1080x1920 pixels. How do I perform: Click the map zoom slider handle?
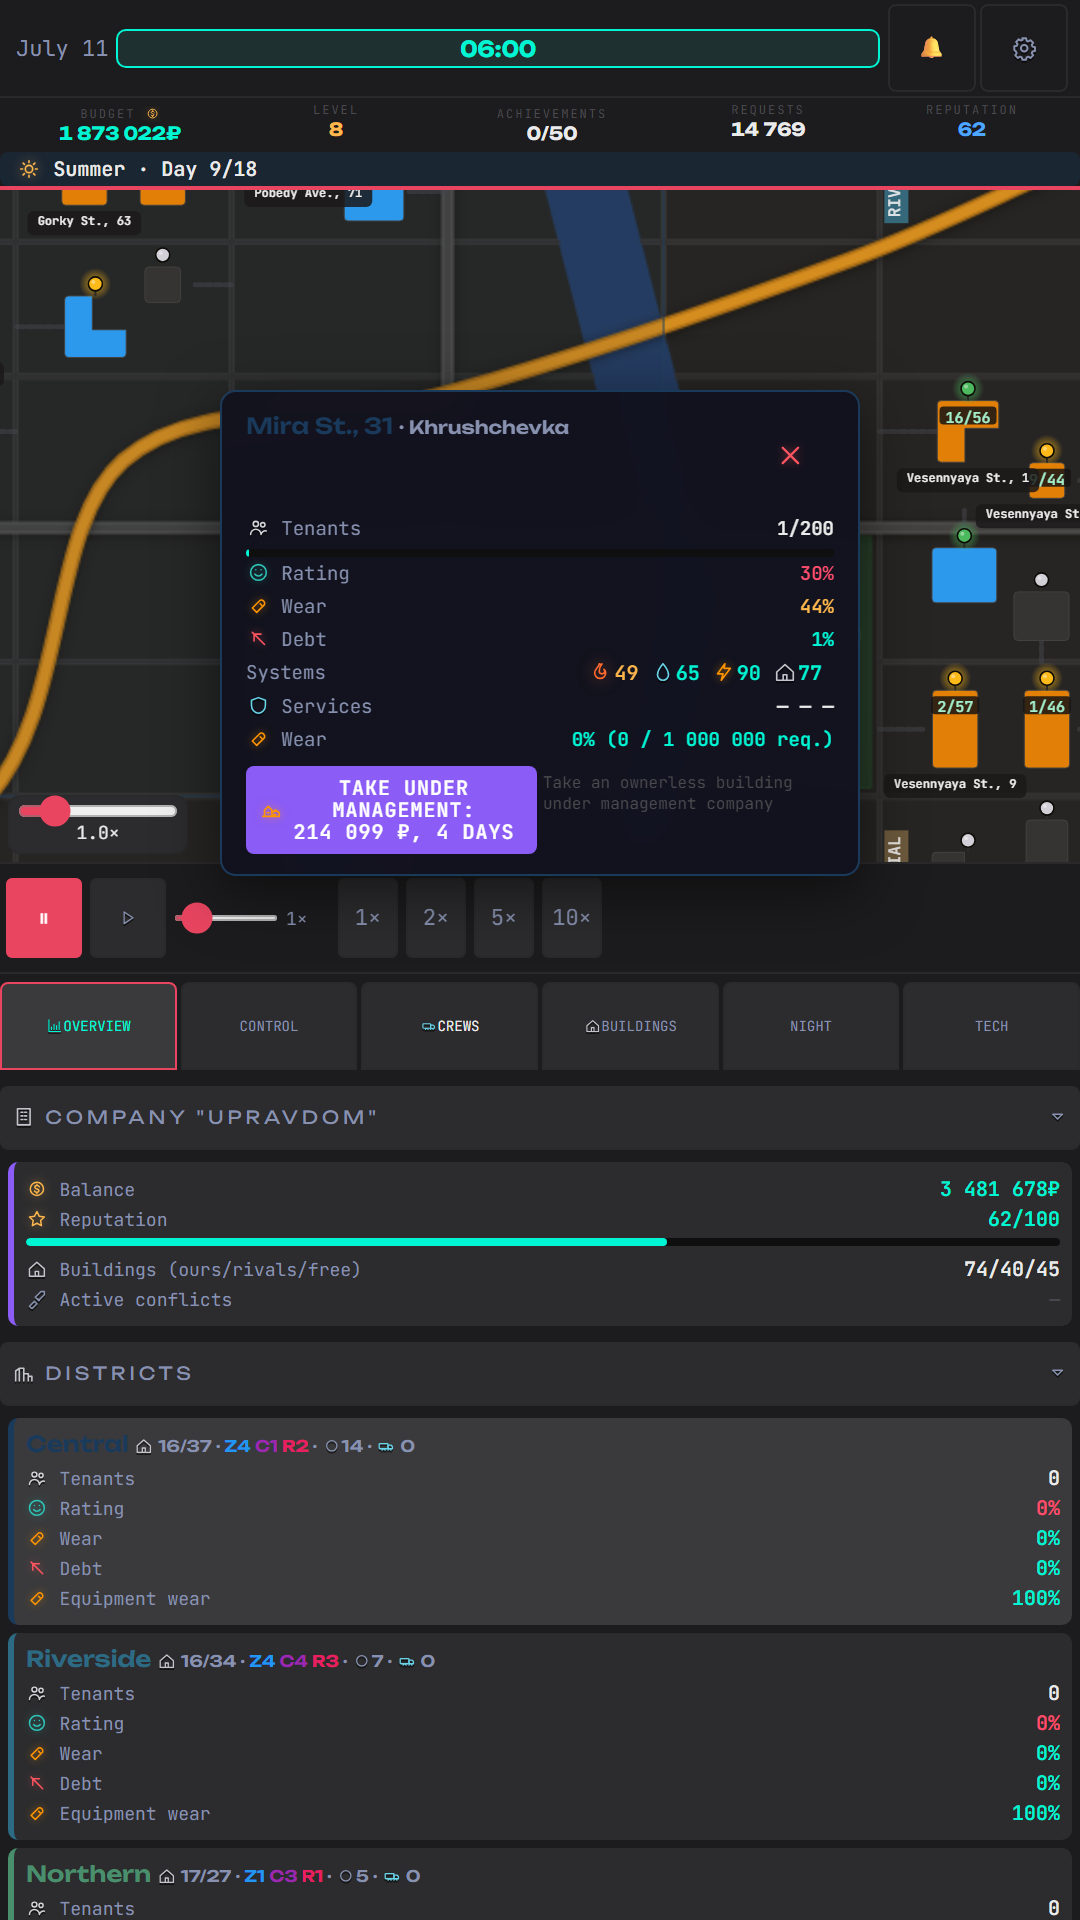(x=55, y=811)
